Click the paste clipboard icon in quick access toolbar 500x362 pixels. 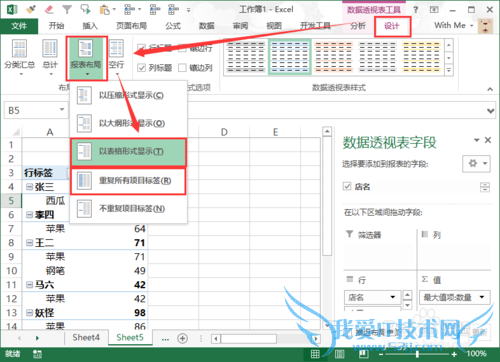click(x=104, y=10)
